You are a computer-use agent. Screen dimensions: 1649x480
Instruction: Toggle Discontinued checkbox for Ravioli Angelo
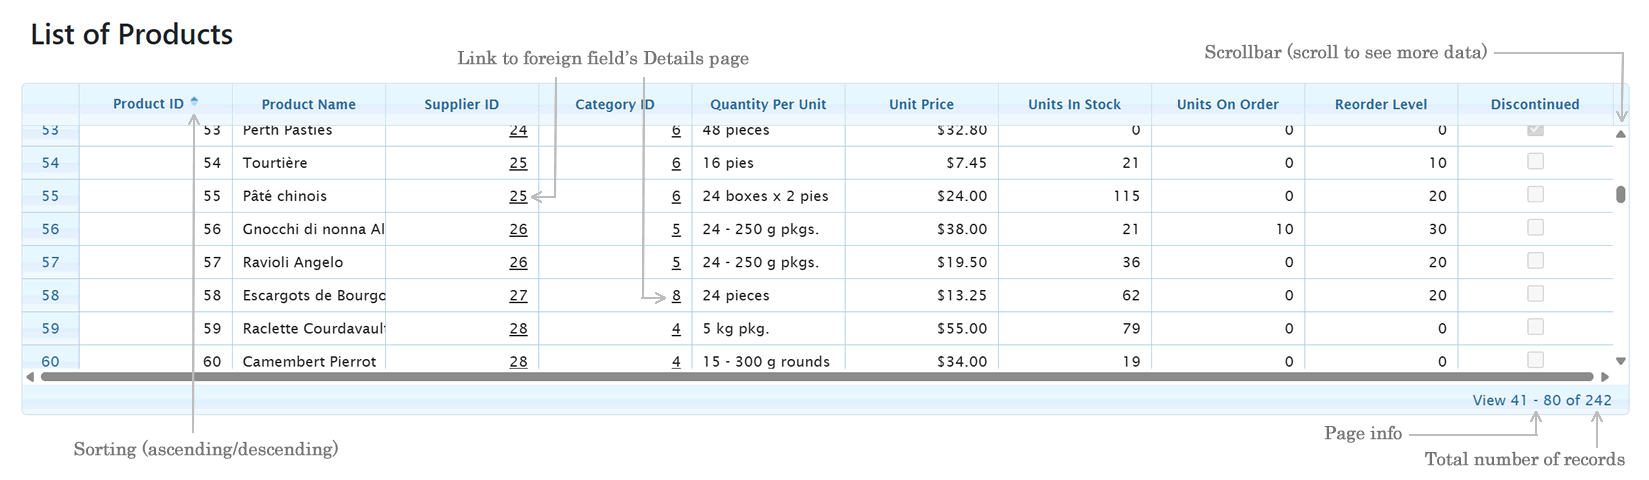(x=1536, y=260)
